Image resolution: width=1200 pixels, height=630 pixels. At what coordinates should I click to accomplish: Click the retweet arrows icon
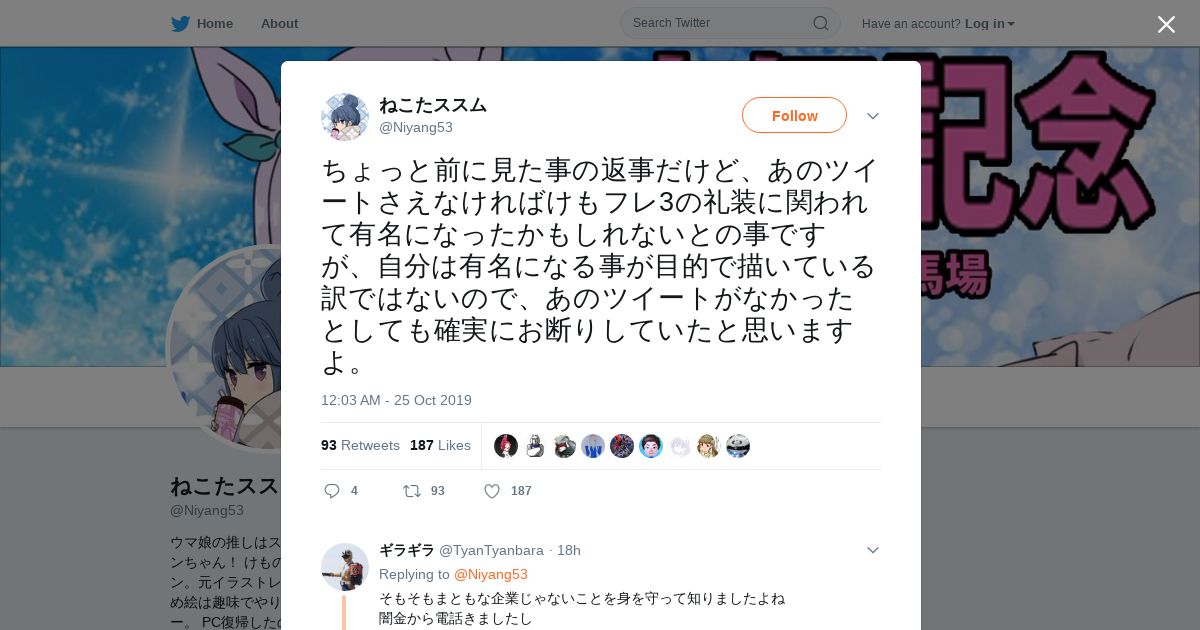tap(411, 491)
